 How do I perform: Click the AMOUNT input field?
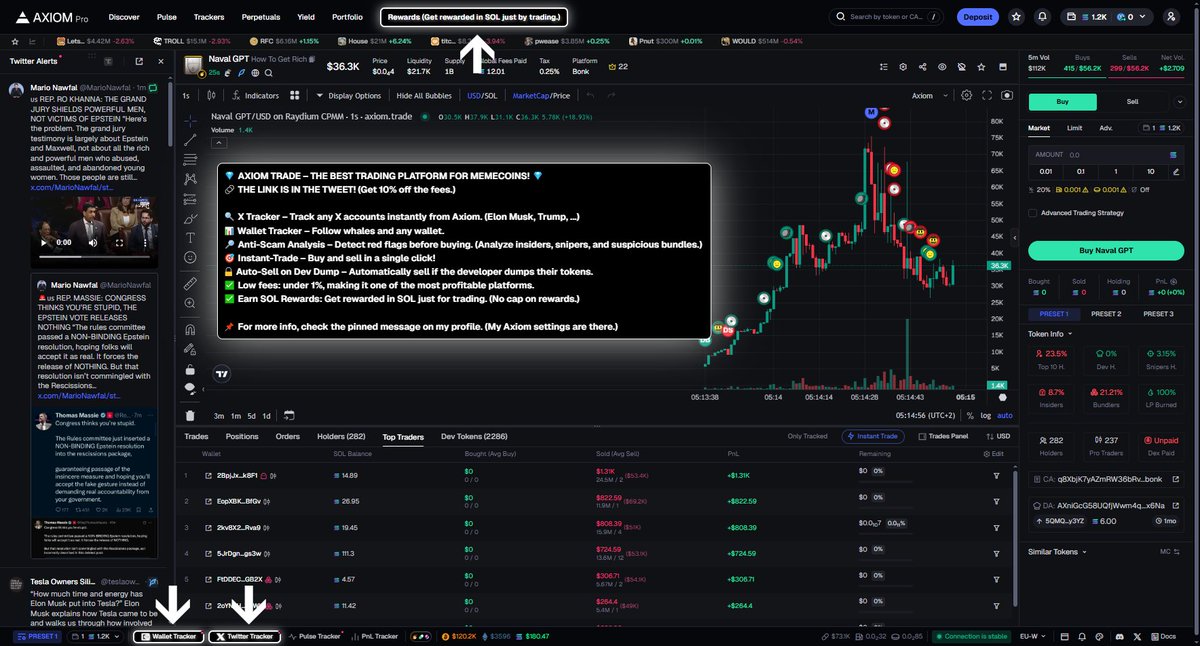tap(1108, 155)
